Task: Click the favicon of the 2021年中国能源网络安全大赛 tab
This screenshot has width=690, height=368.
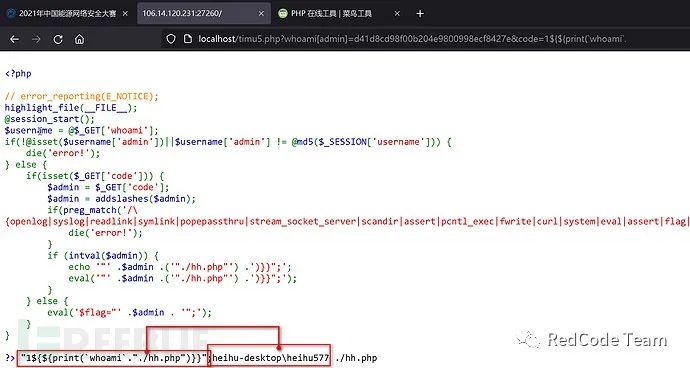Action: coord(11,14)
